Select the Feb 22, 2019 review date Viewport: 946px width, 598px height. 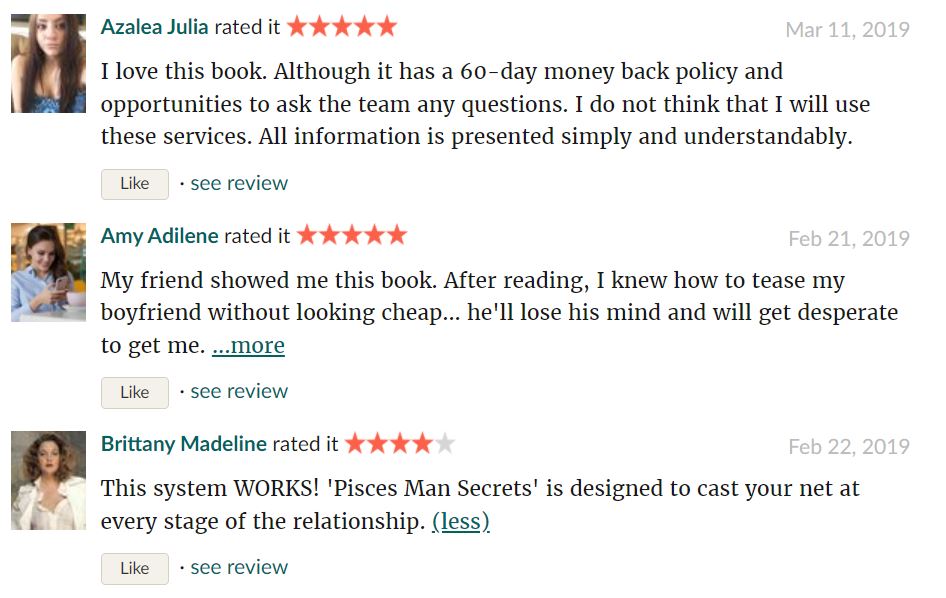pos(849,446)
